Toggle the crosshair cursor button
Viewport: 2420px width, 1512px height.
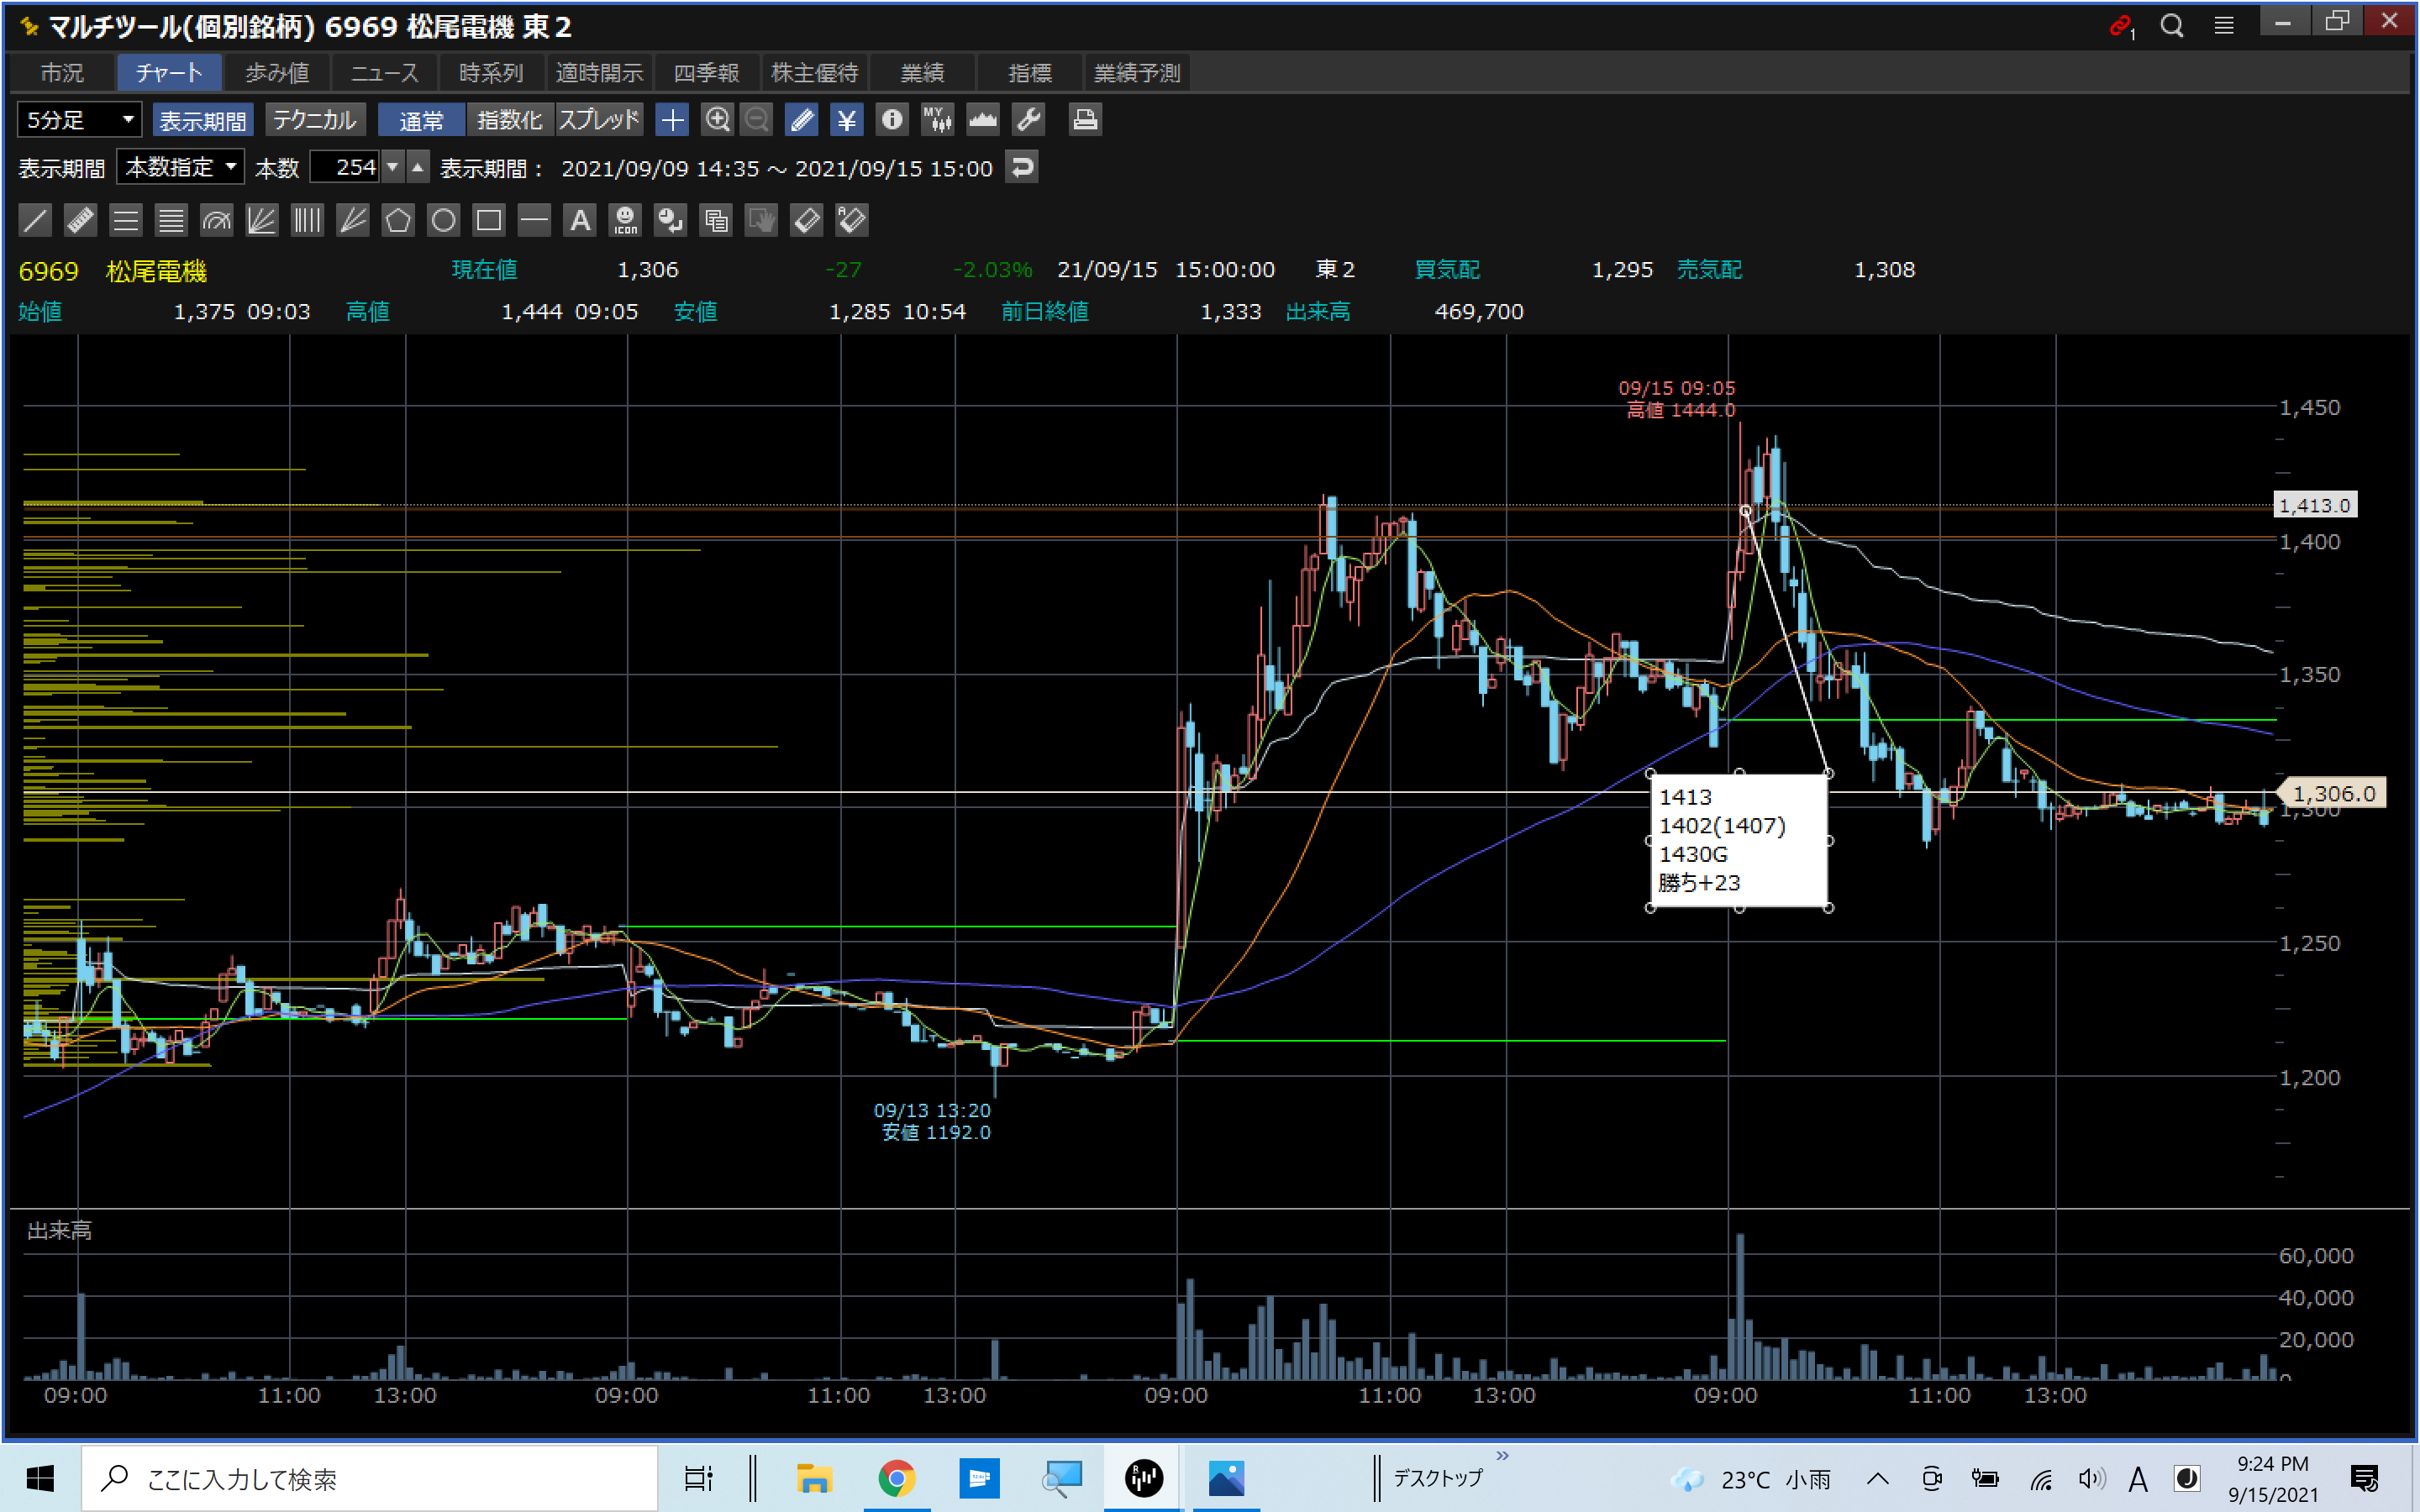pyautogui.click(x=672, y=120)
